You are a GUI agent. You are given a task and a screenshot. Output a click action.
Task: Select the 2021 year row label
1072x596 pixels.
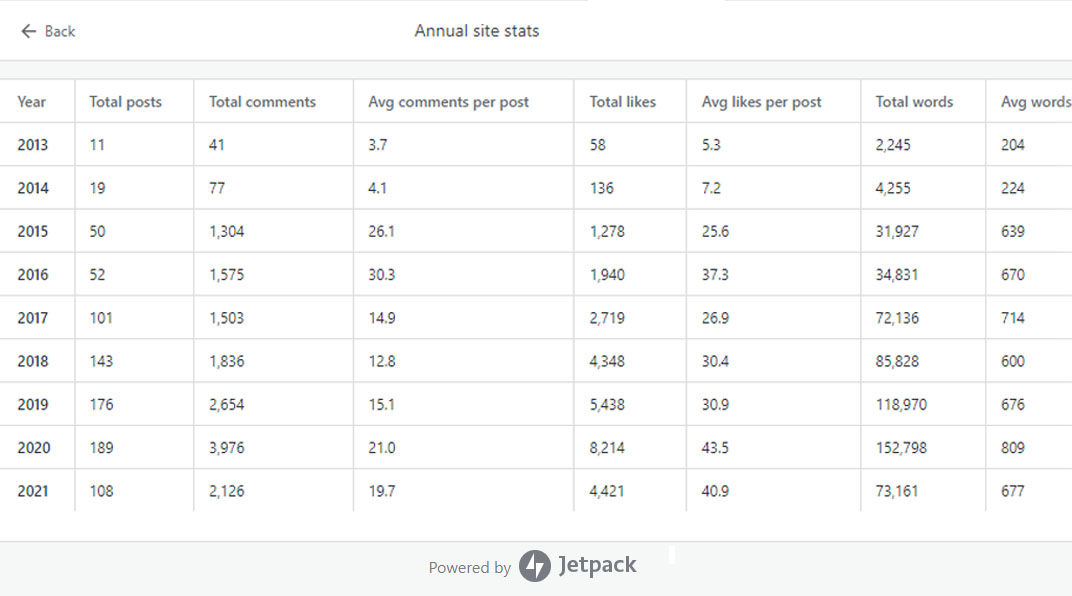32,491
